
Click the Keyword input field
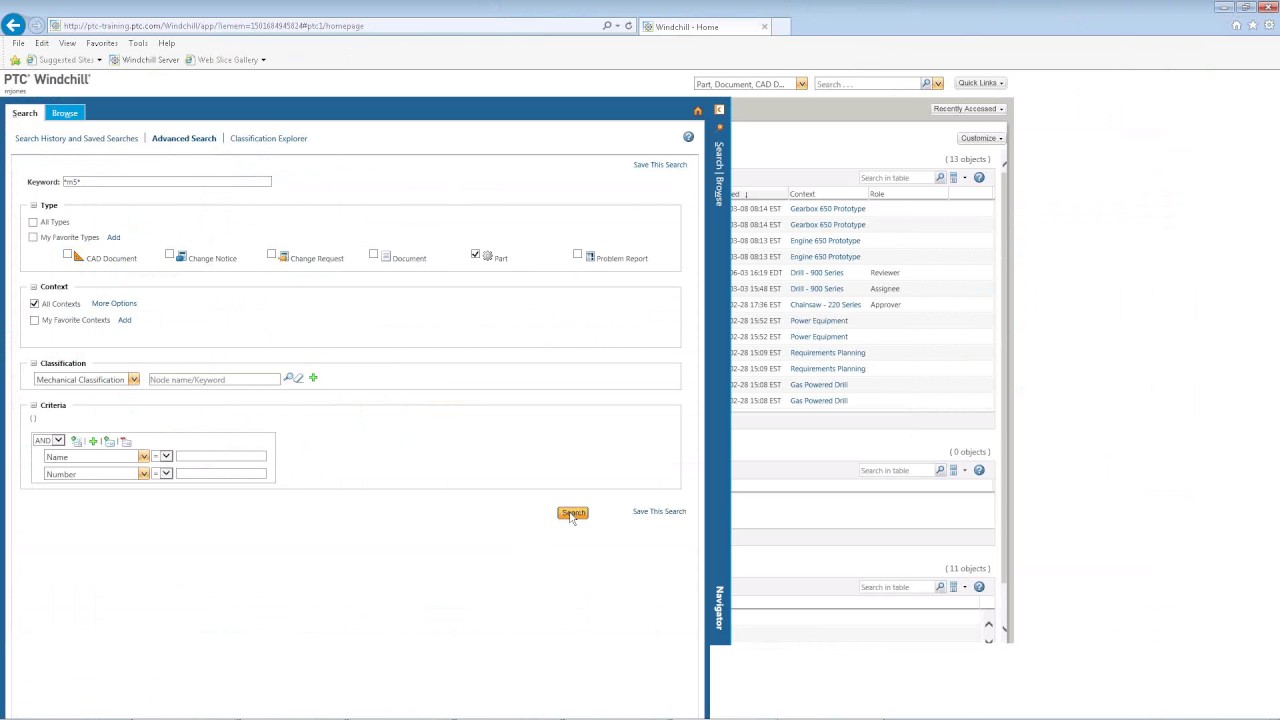pyautogui.click(x=166, y=181)
